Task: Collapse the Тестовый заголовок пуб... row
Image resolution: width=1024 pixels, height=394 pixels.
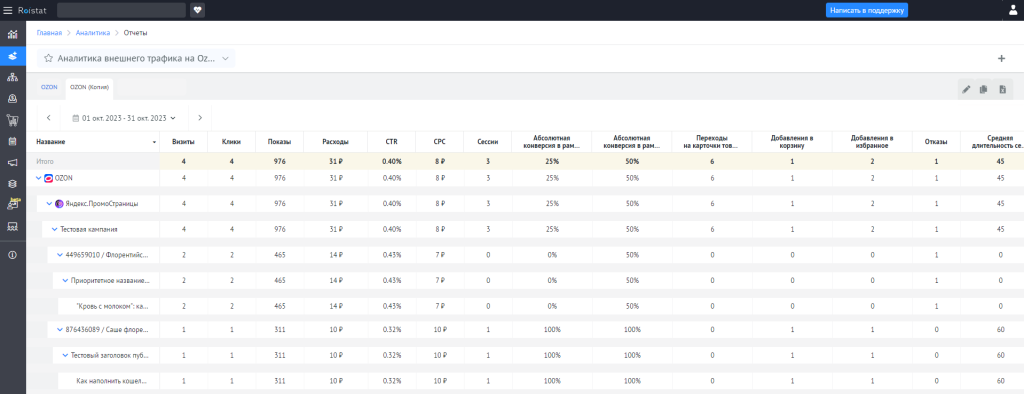Action: pos(65,355)
